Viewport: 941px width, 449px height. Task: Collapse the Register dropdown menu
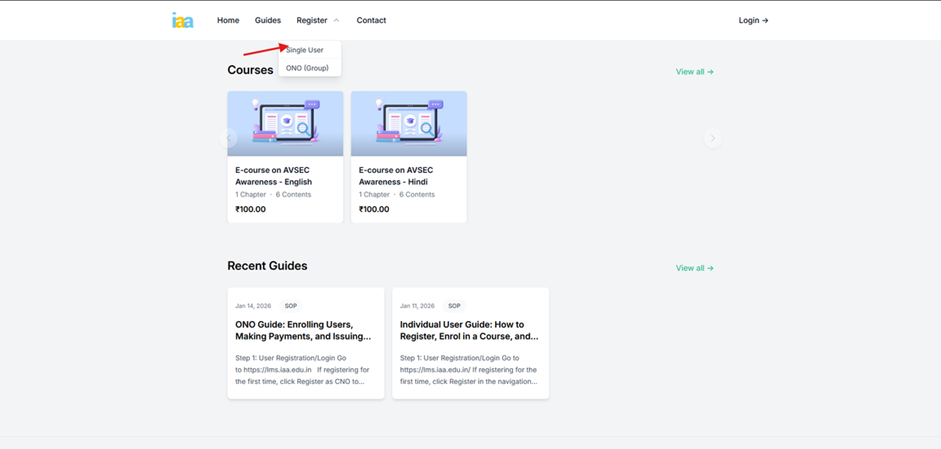(x=317, y=20)
